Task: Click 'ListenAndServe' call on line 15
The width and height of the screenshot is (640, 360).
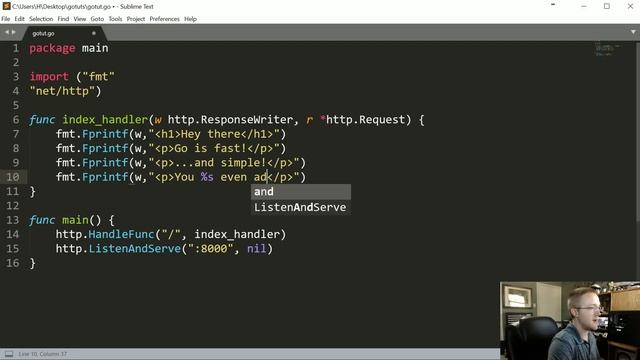Action: [x=135, y=249]
